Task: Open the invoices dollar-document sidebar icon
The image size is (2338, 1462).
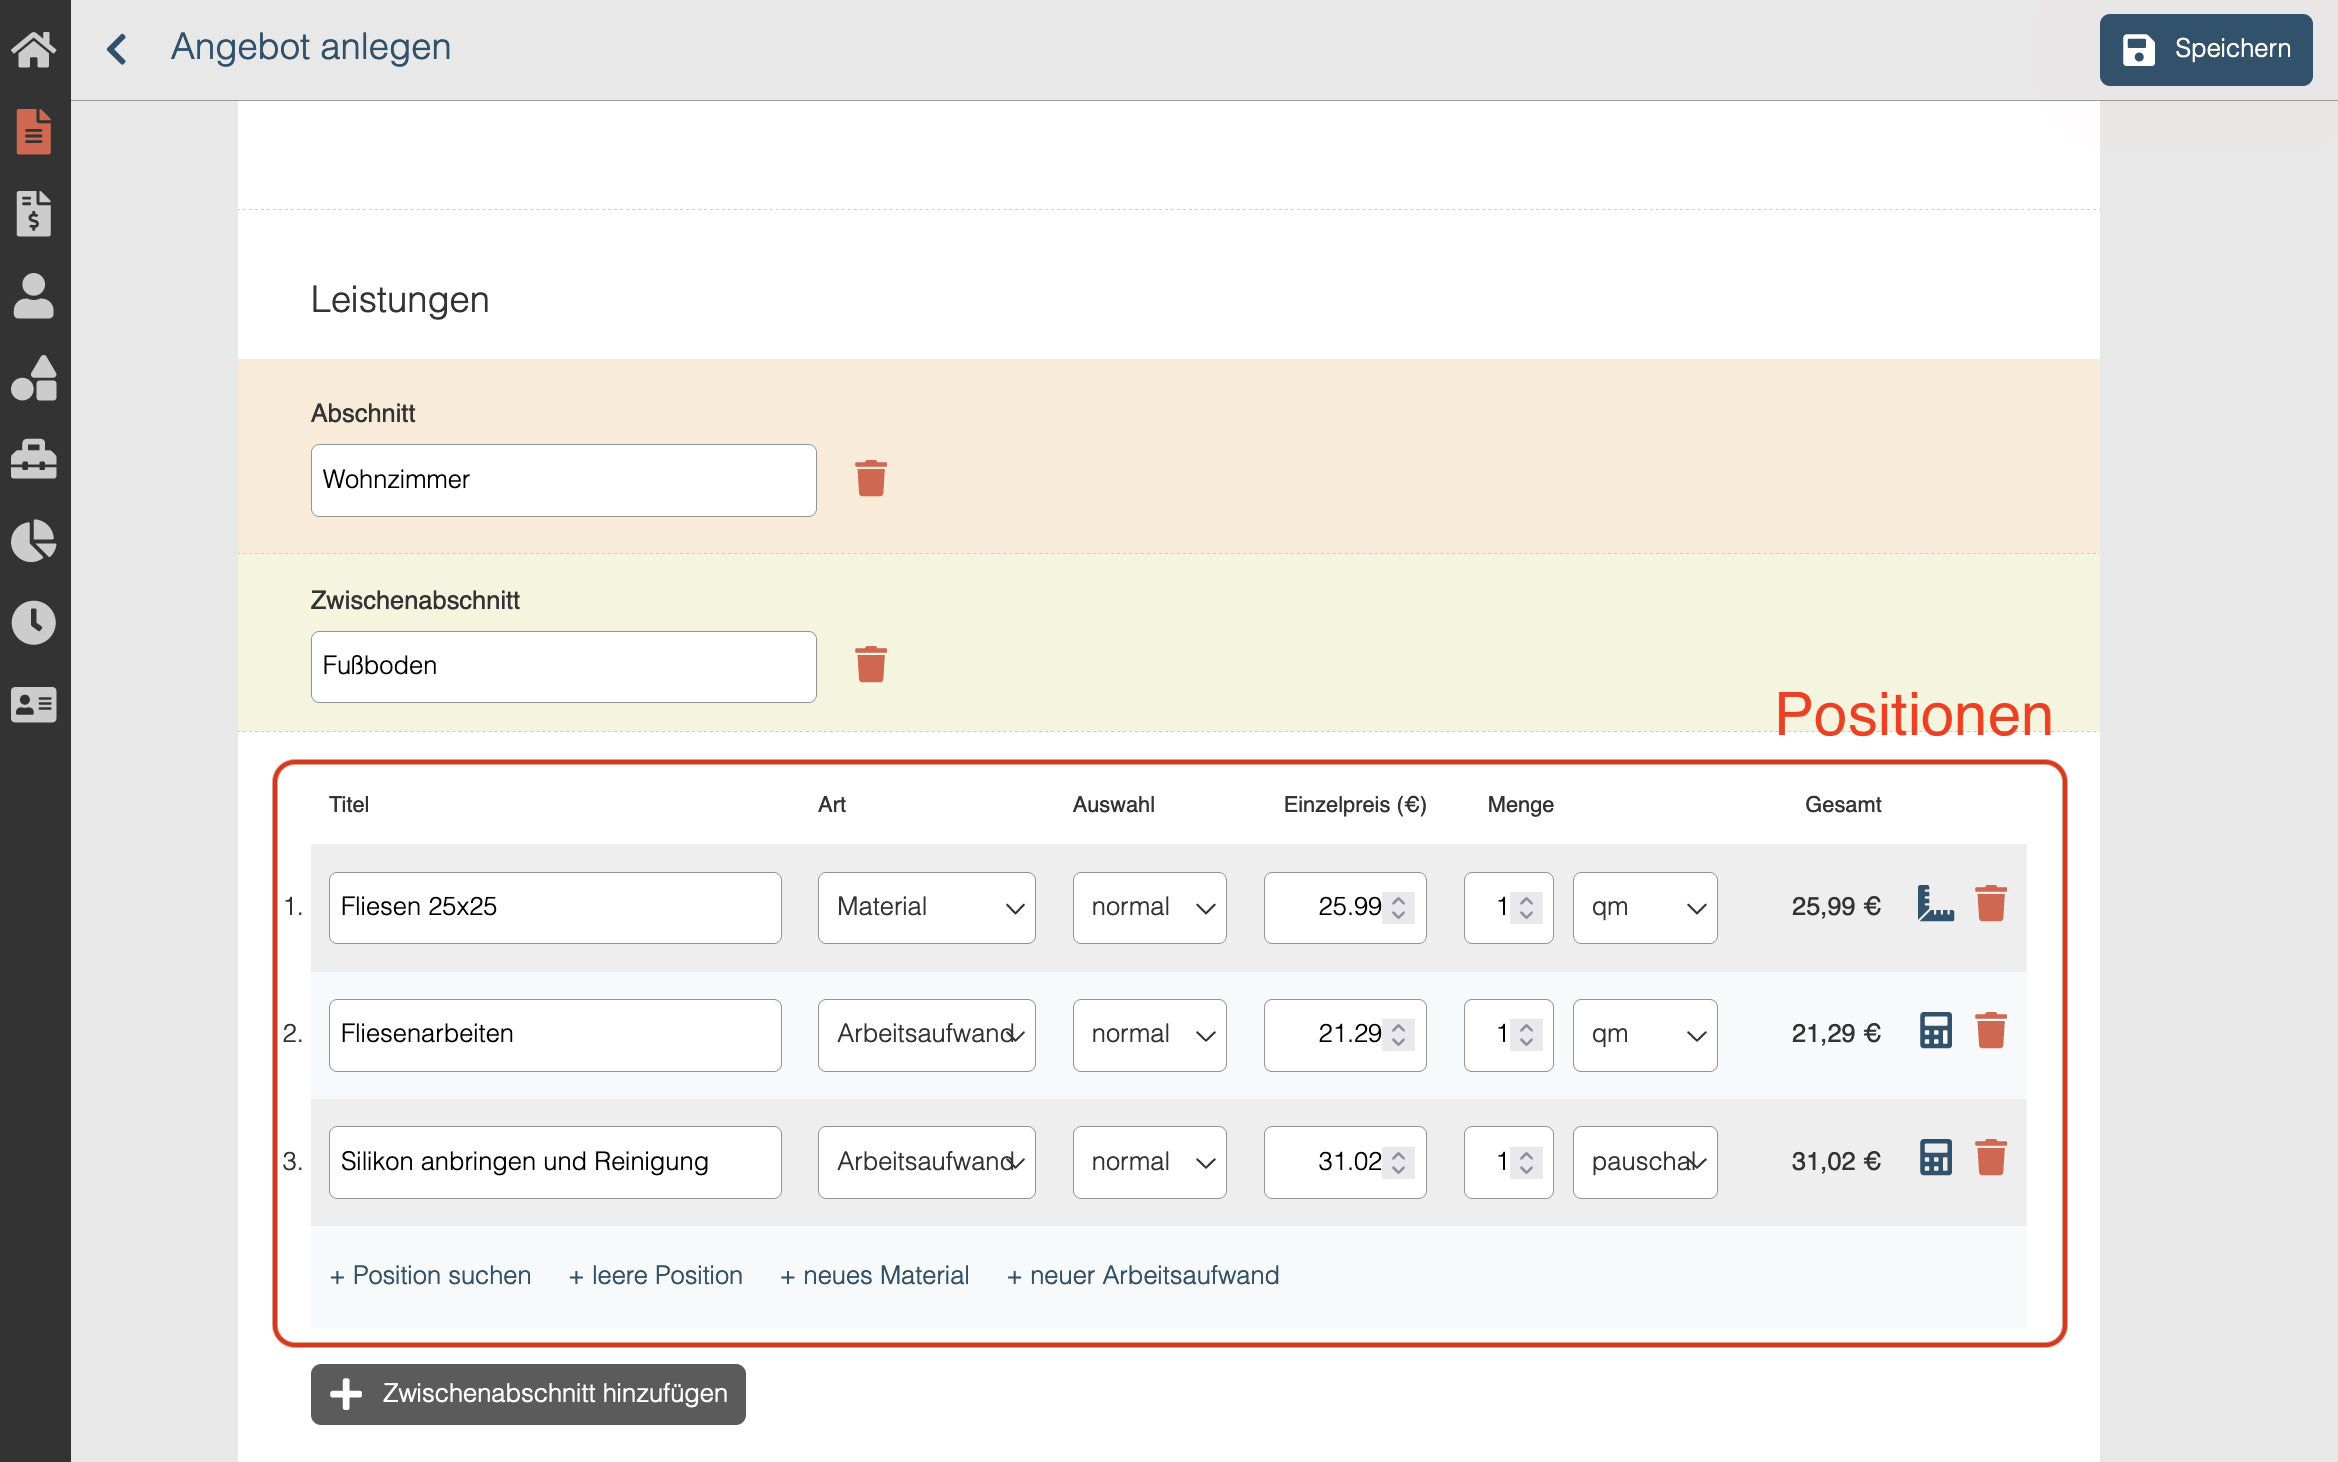Action: point(34,213)
